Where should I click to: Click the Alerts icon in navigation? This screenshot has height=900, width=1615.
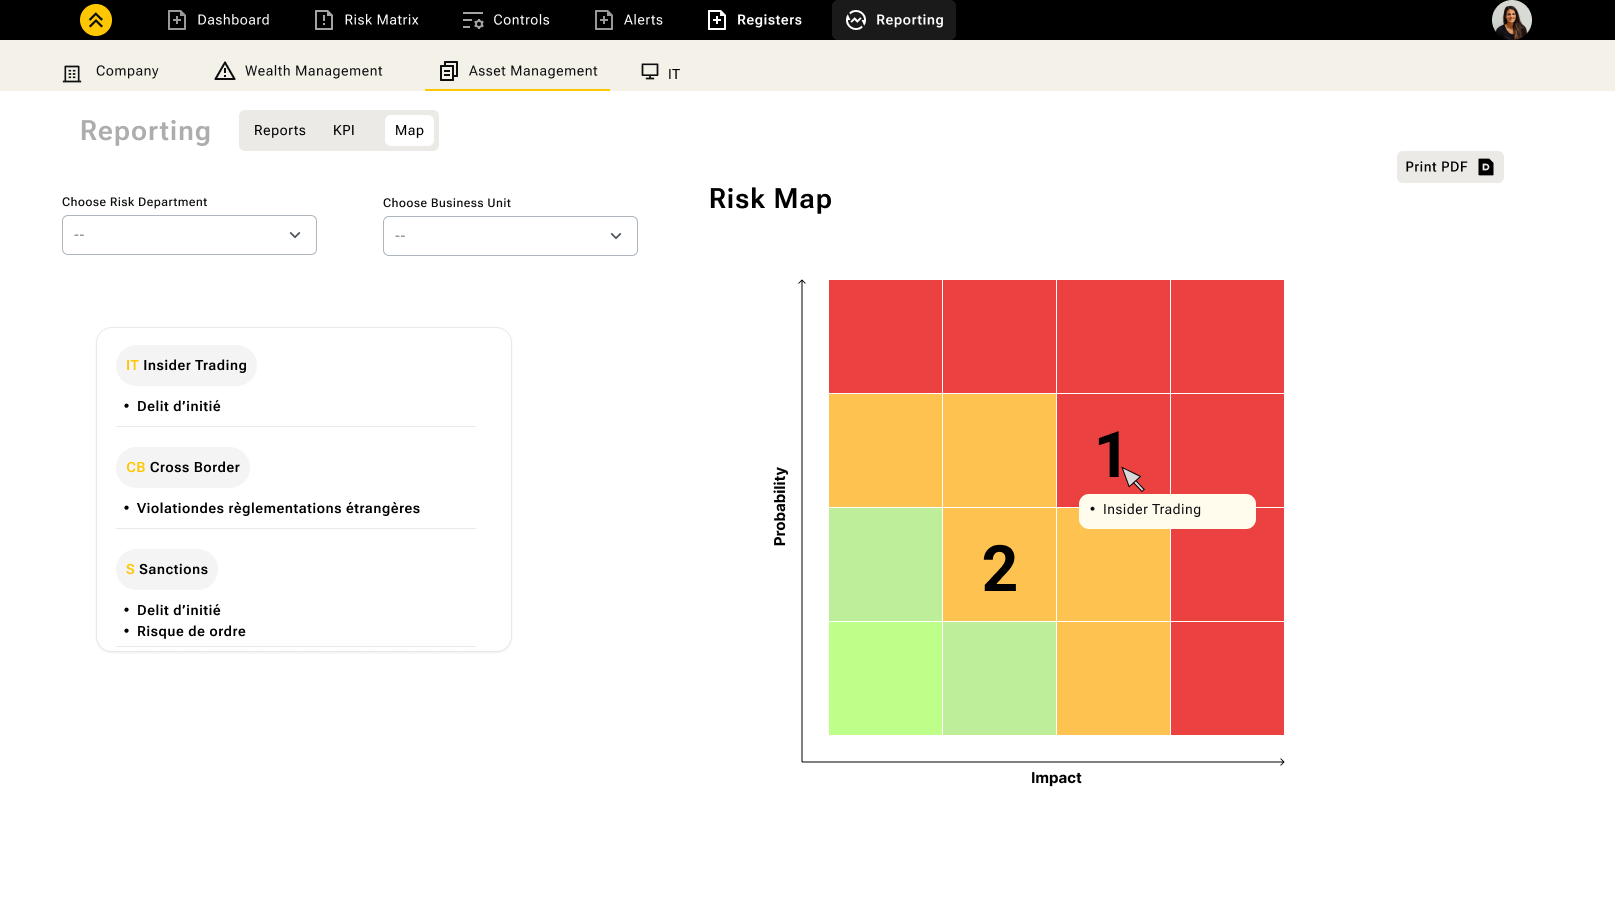[x=604, y=20]
